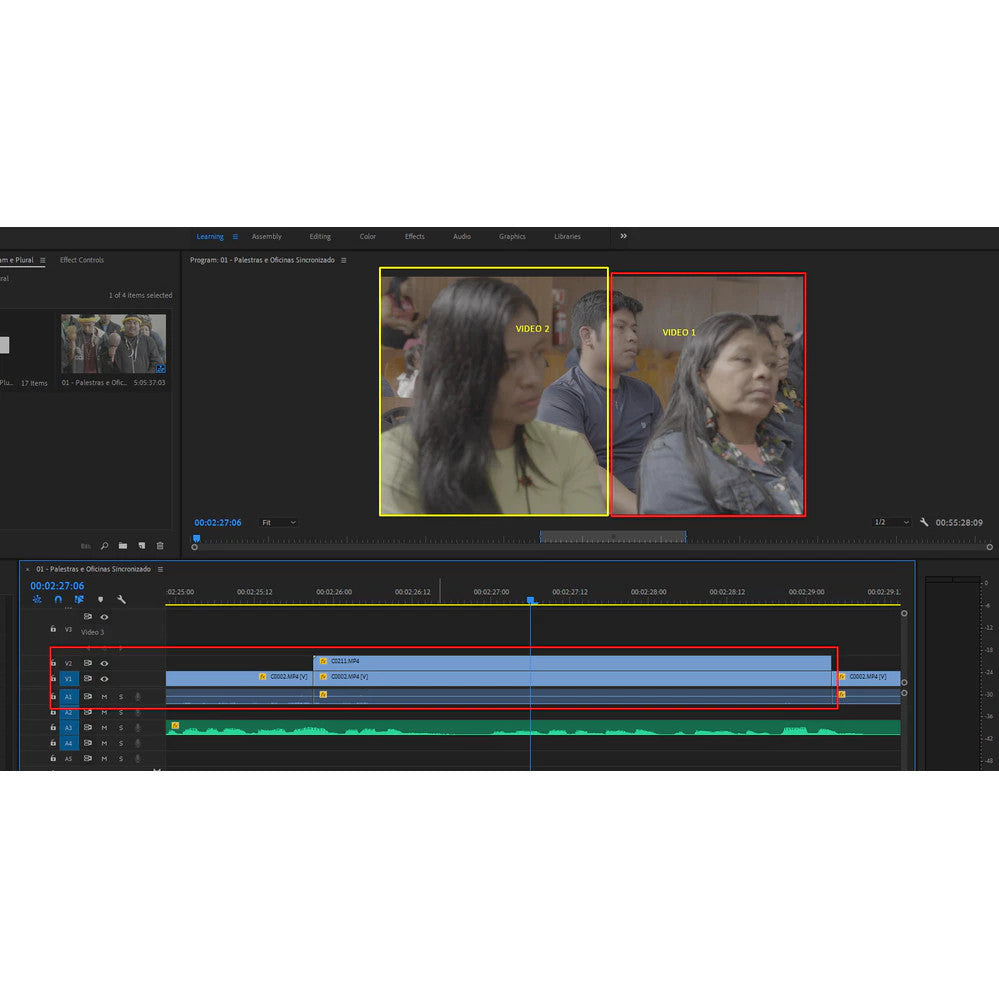This screenshot has width=999, height=999.
Task: Click the Find magnifier in Project panel
Action: click(x=104, y=546)
